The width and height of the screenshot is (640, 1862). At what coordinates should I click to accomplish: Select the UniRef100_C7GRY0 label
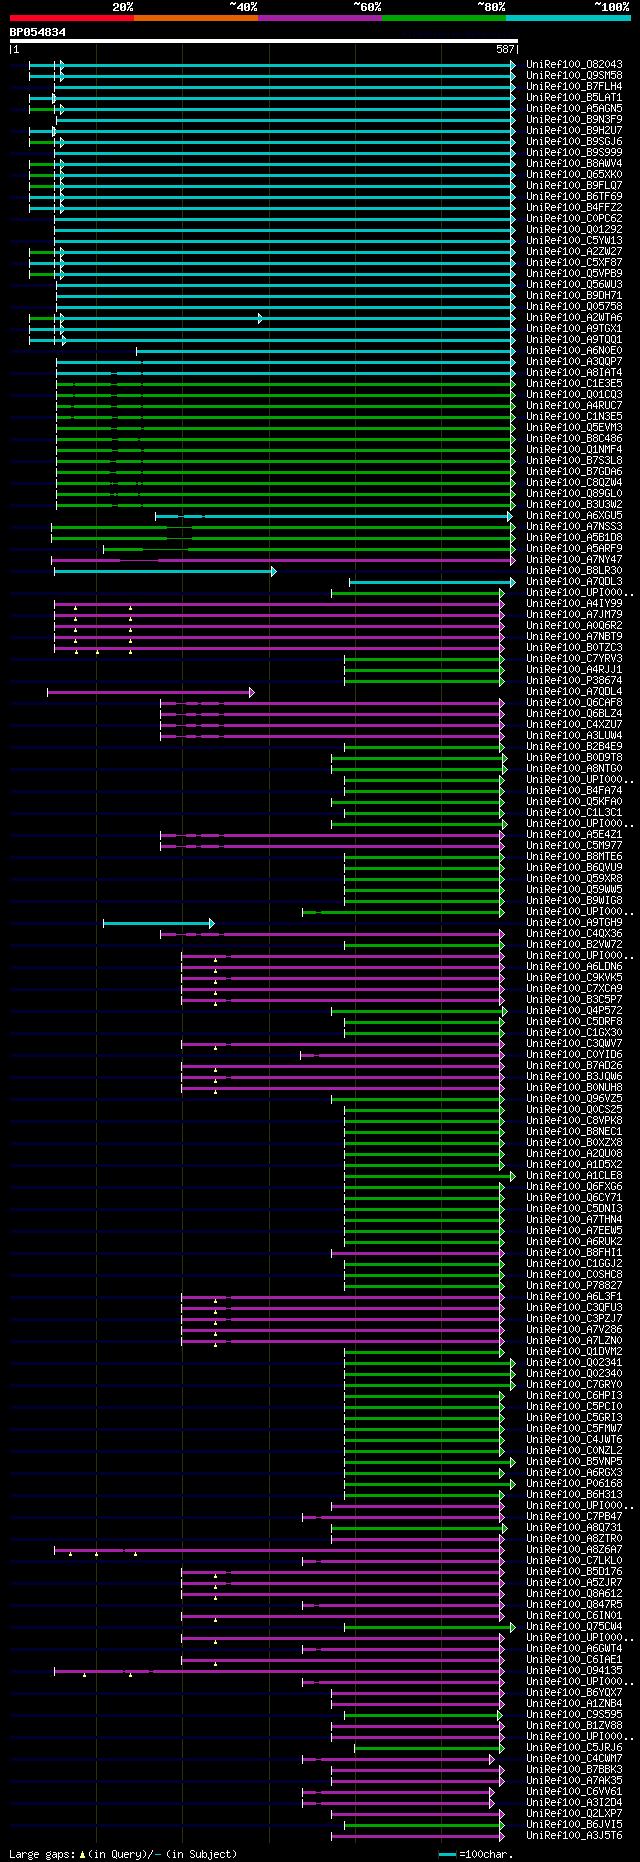pos(574,1384)
